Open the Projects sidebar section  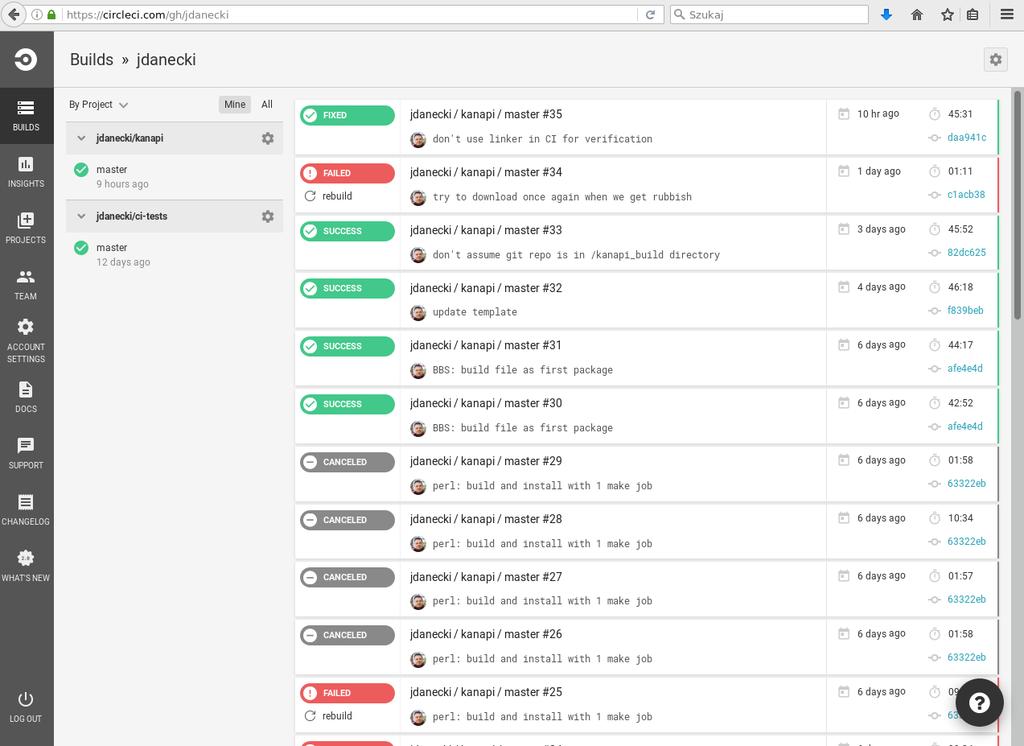26,228
